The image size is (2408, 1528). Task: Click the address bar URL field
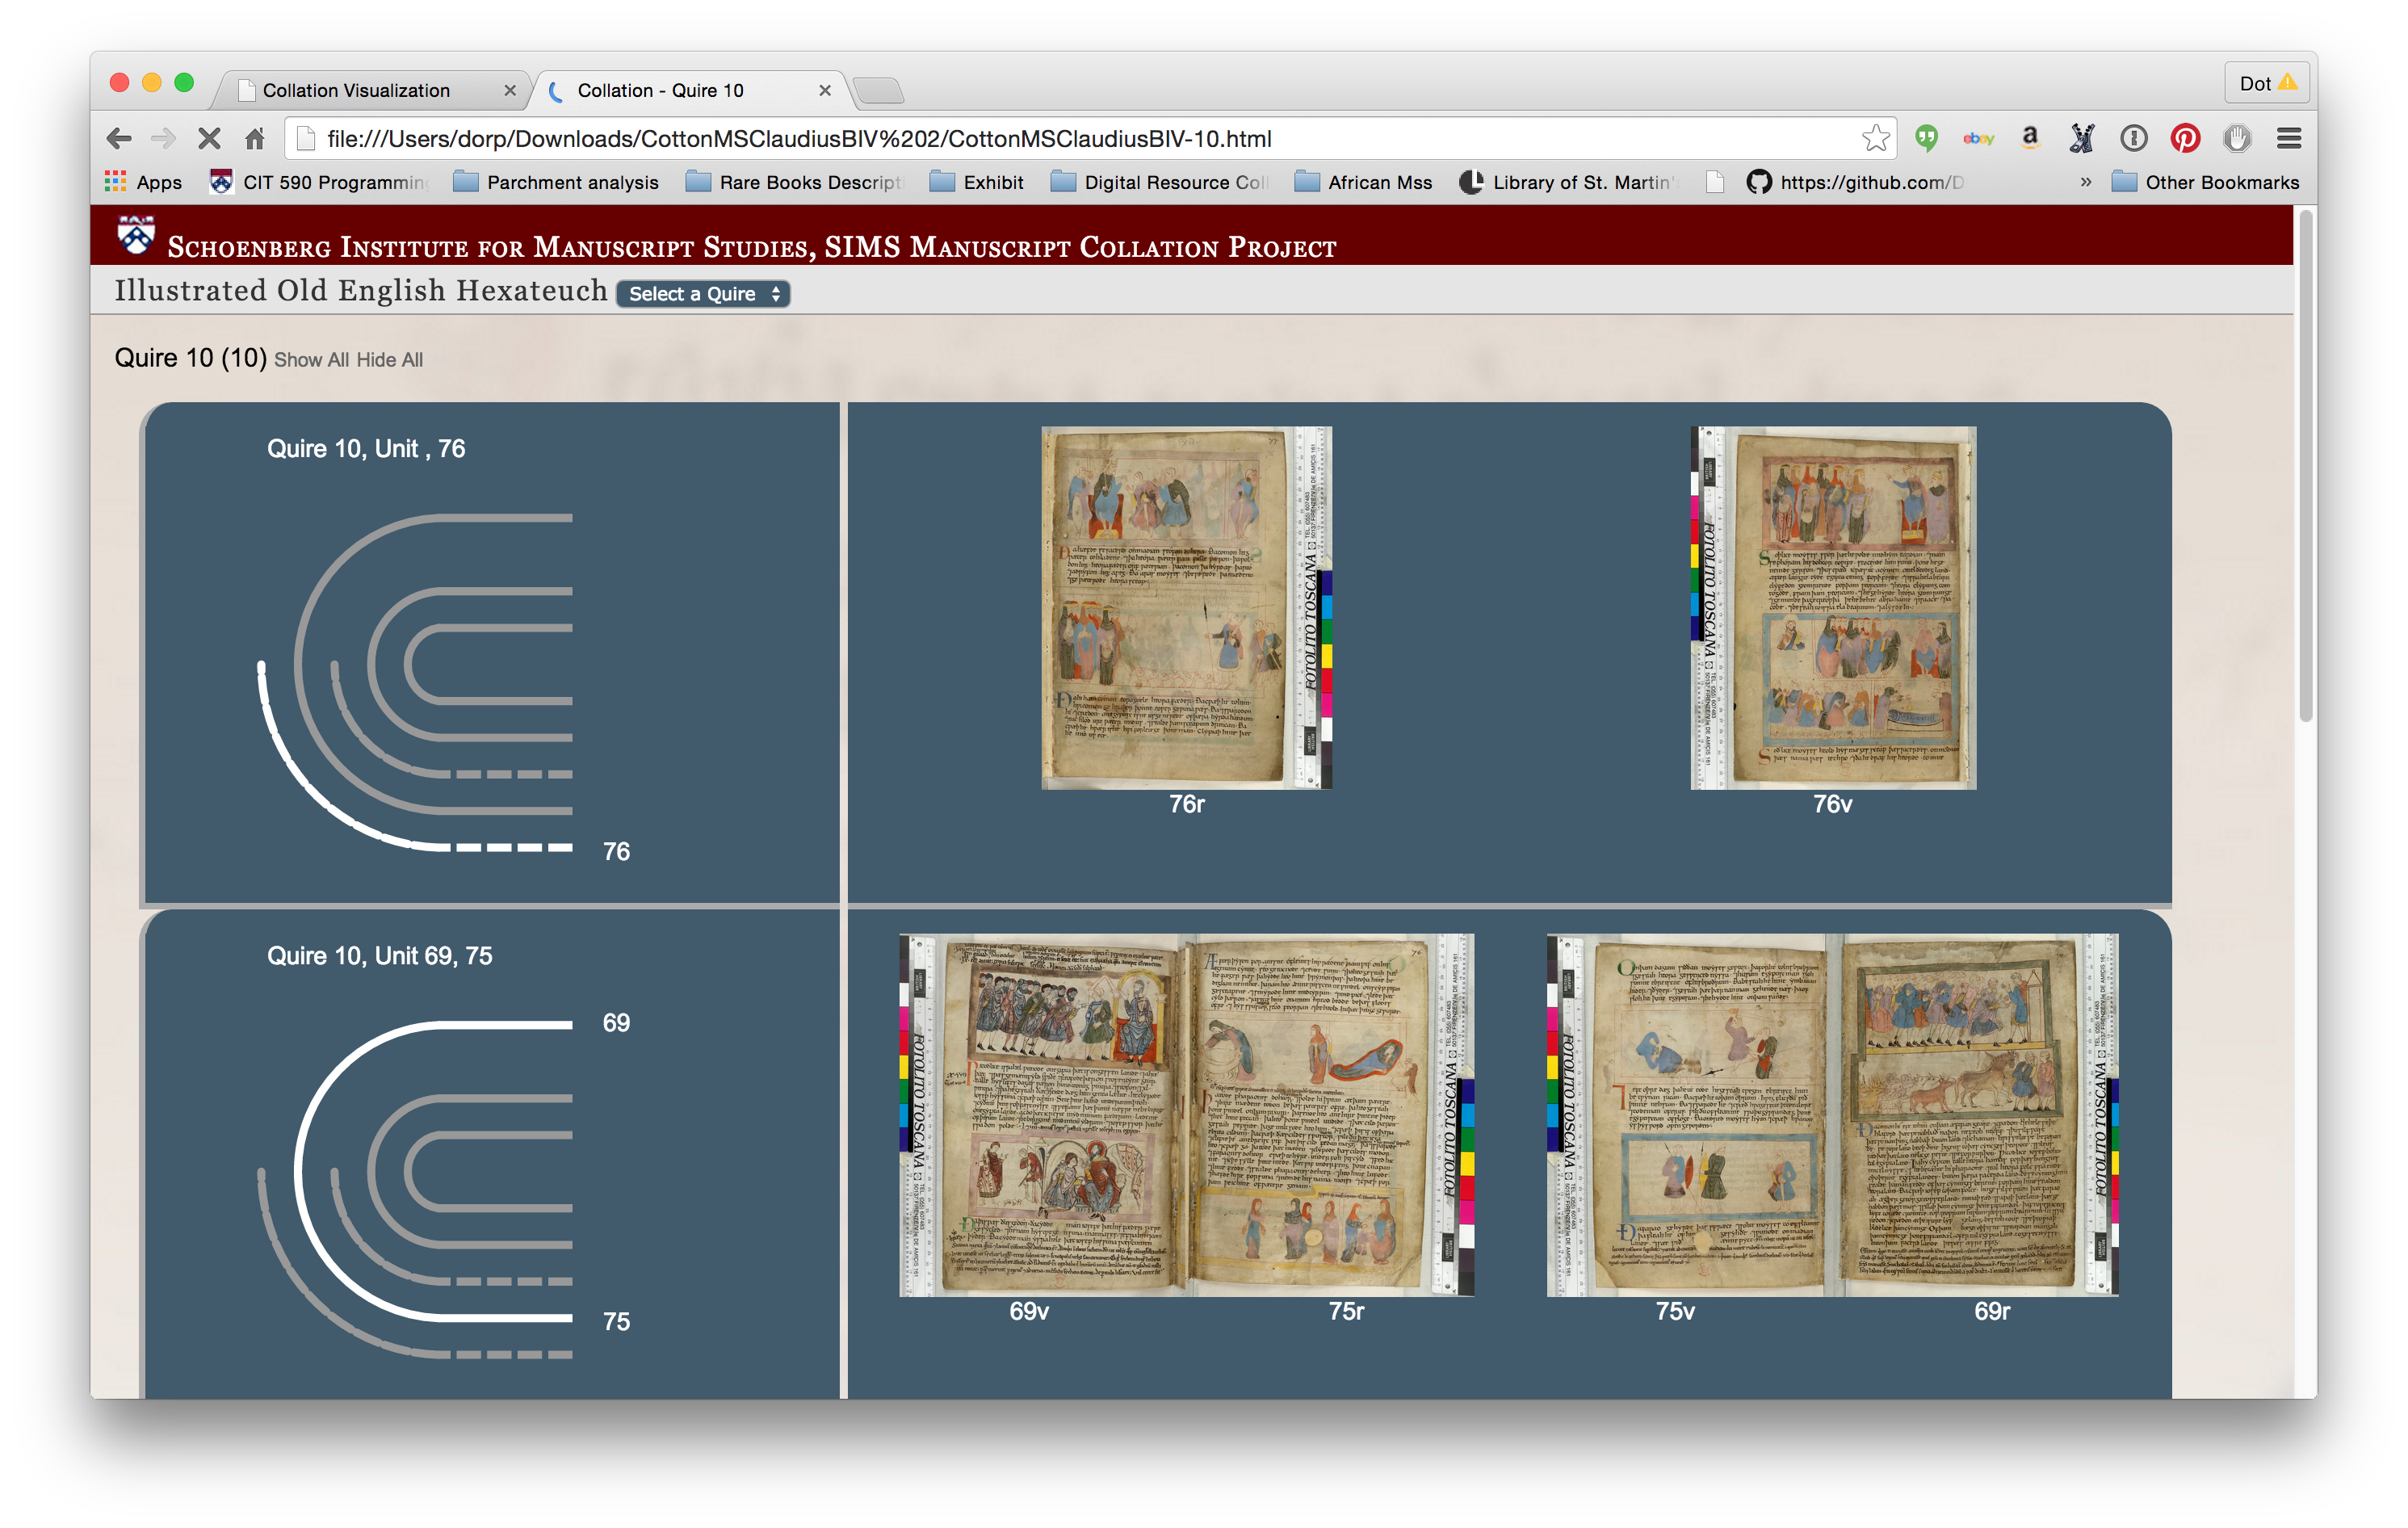click(x=1090, y=138)
